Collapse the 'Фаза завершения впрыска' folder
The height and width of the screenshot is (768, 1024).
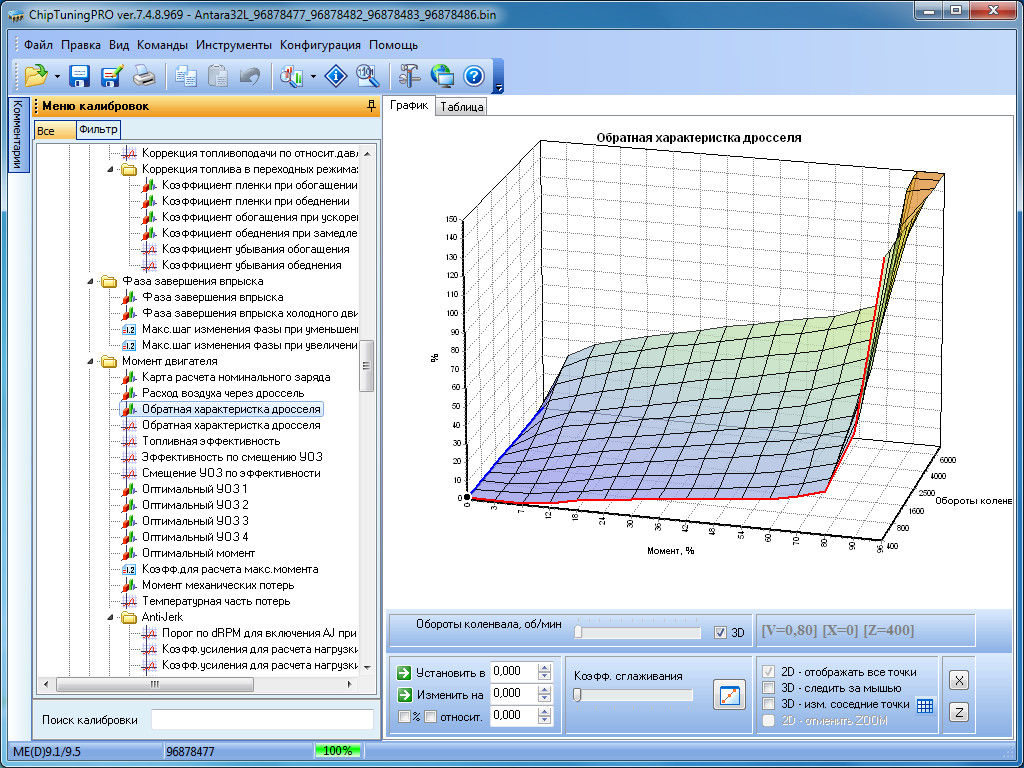[x=91, y=281]
